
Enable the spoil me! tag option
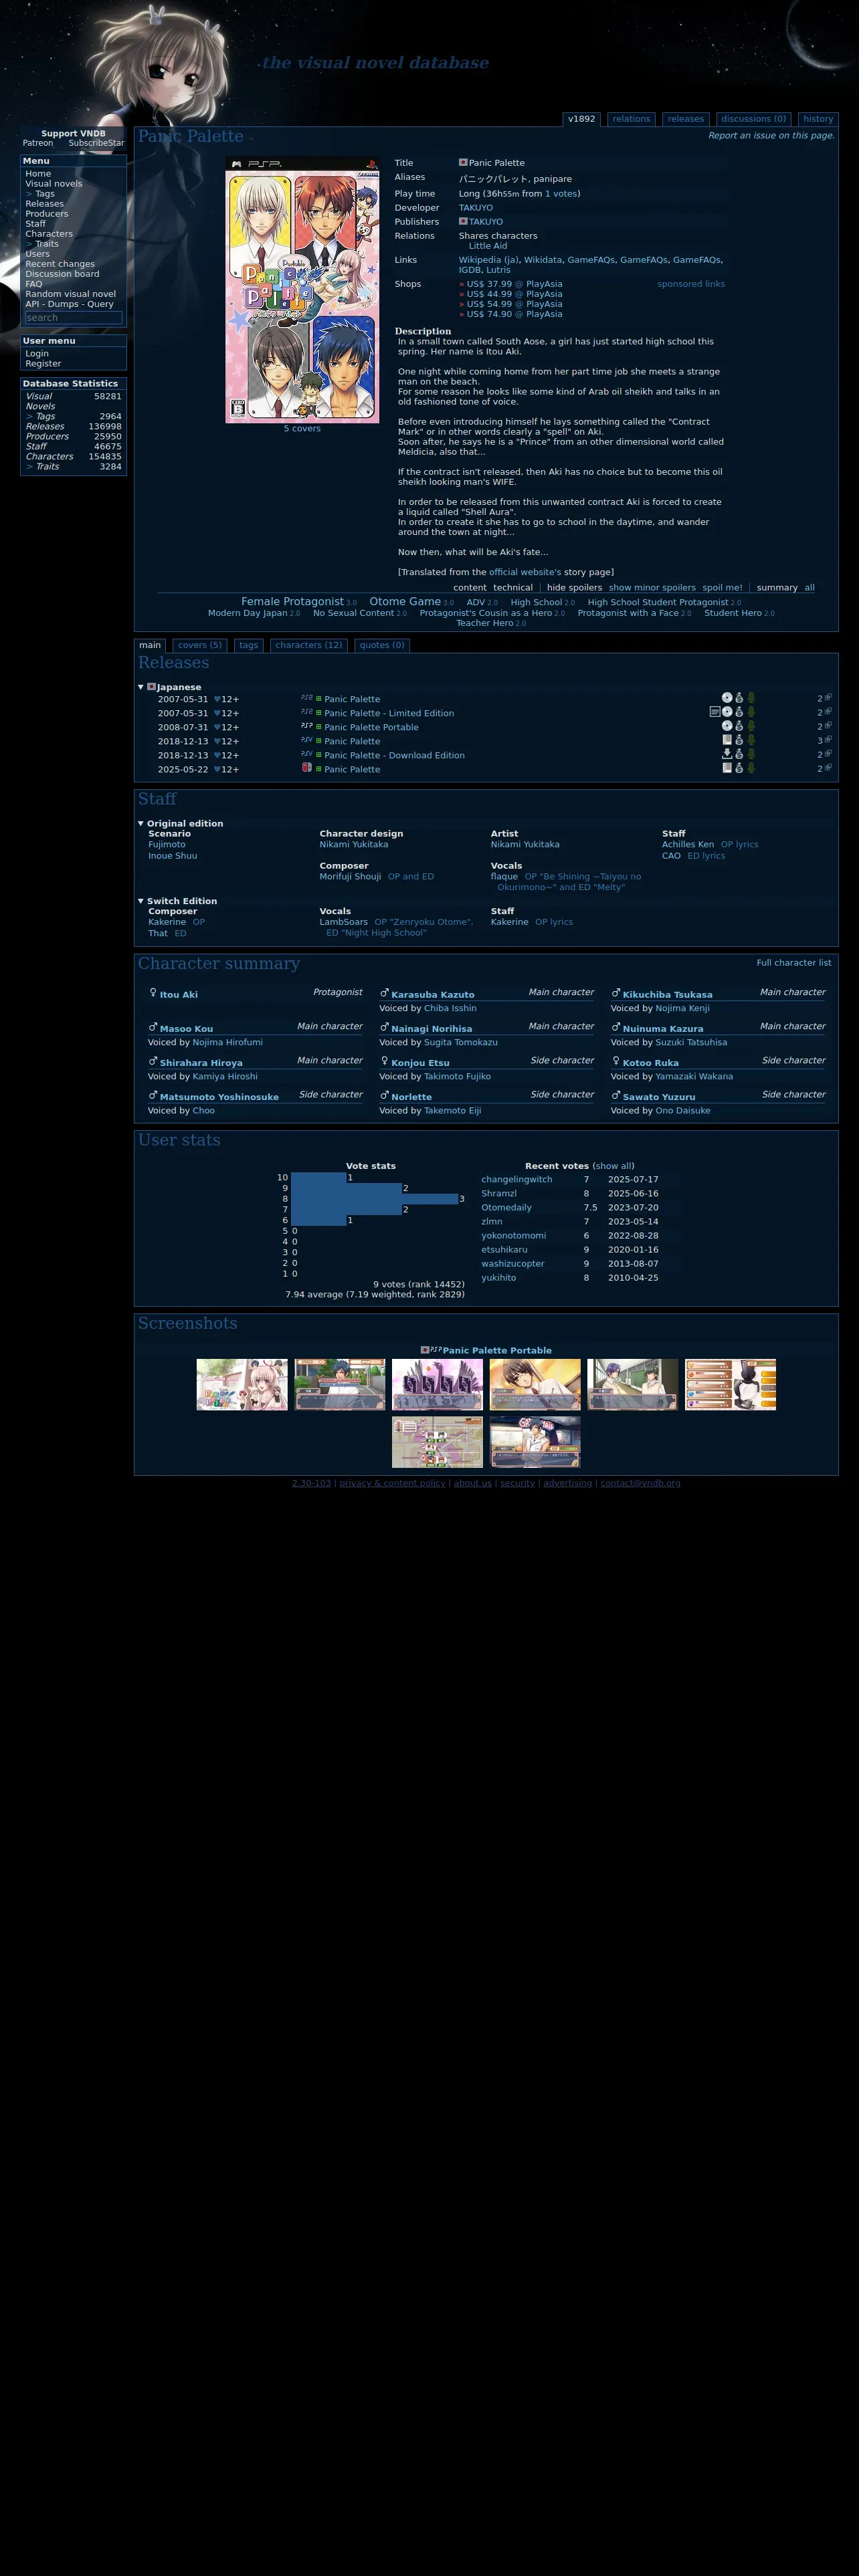[x=722, y=587]
